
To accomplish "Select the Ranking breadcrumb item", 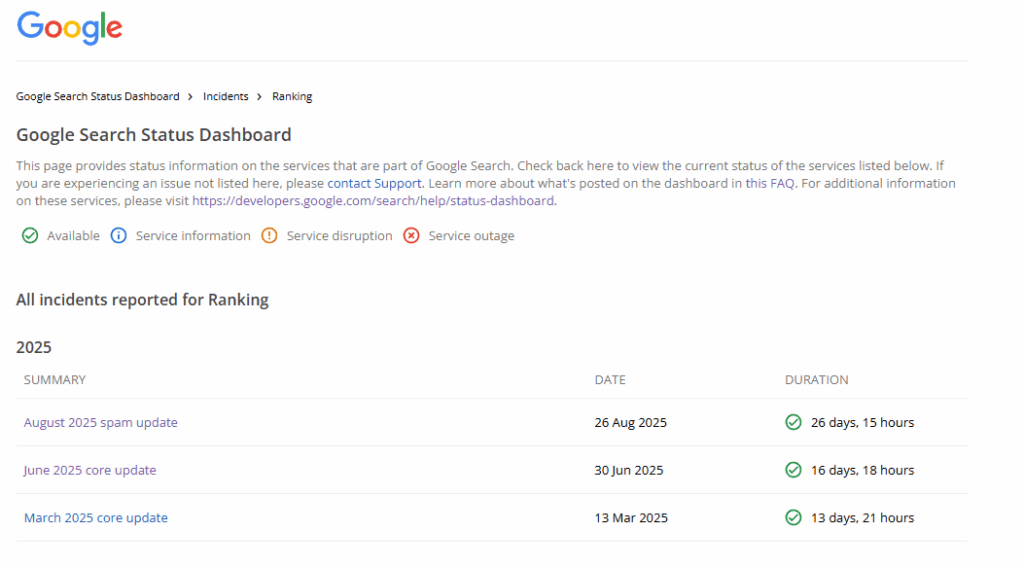I will [292, 97].
